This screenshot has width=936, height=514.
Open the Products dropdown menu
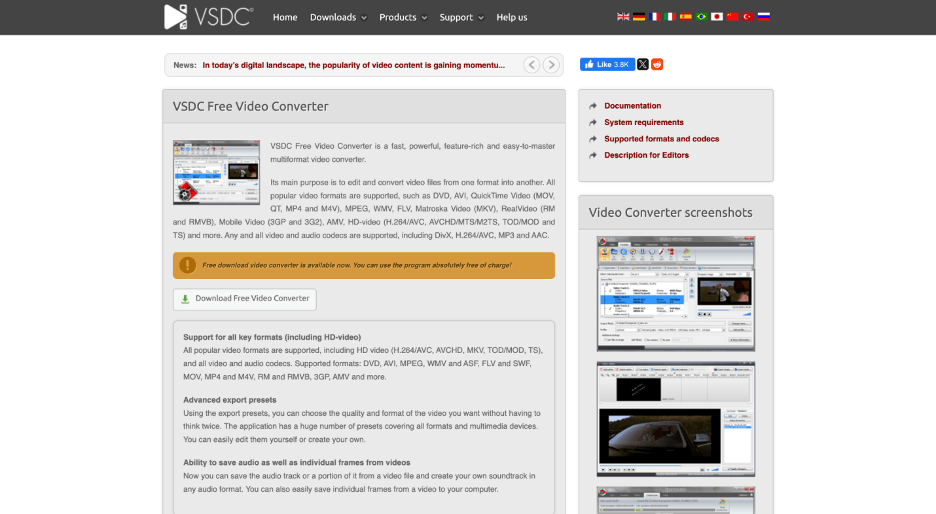pos(403,17)
